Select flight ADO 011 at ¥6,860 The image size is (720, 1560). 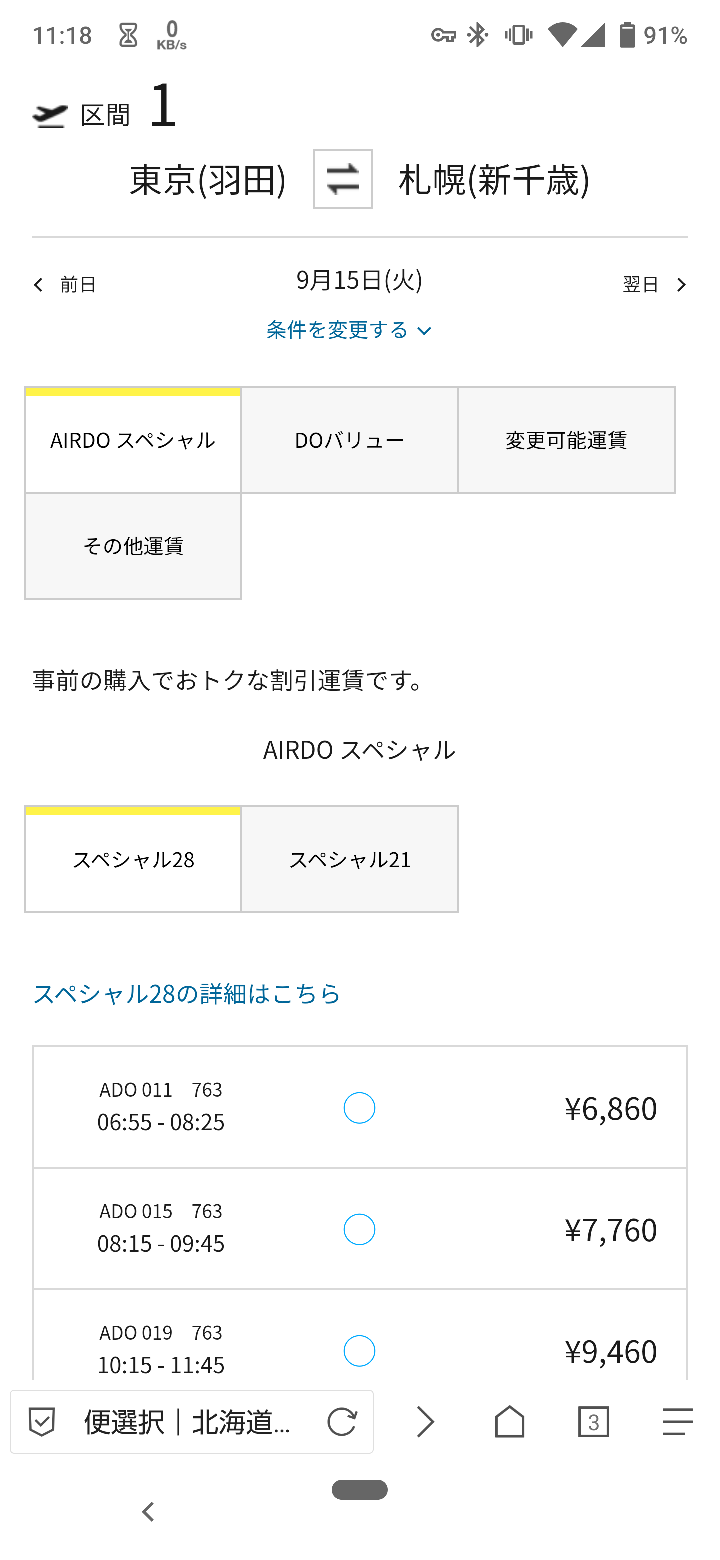[359, 1108]
